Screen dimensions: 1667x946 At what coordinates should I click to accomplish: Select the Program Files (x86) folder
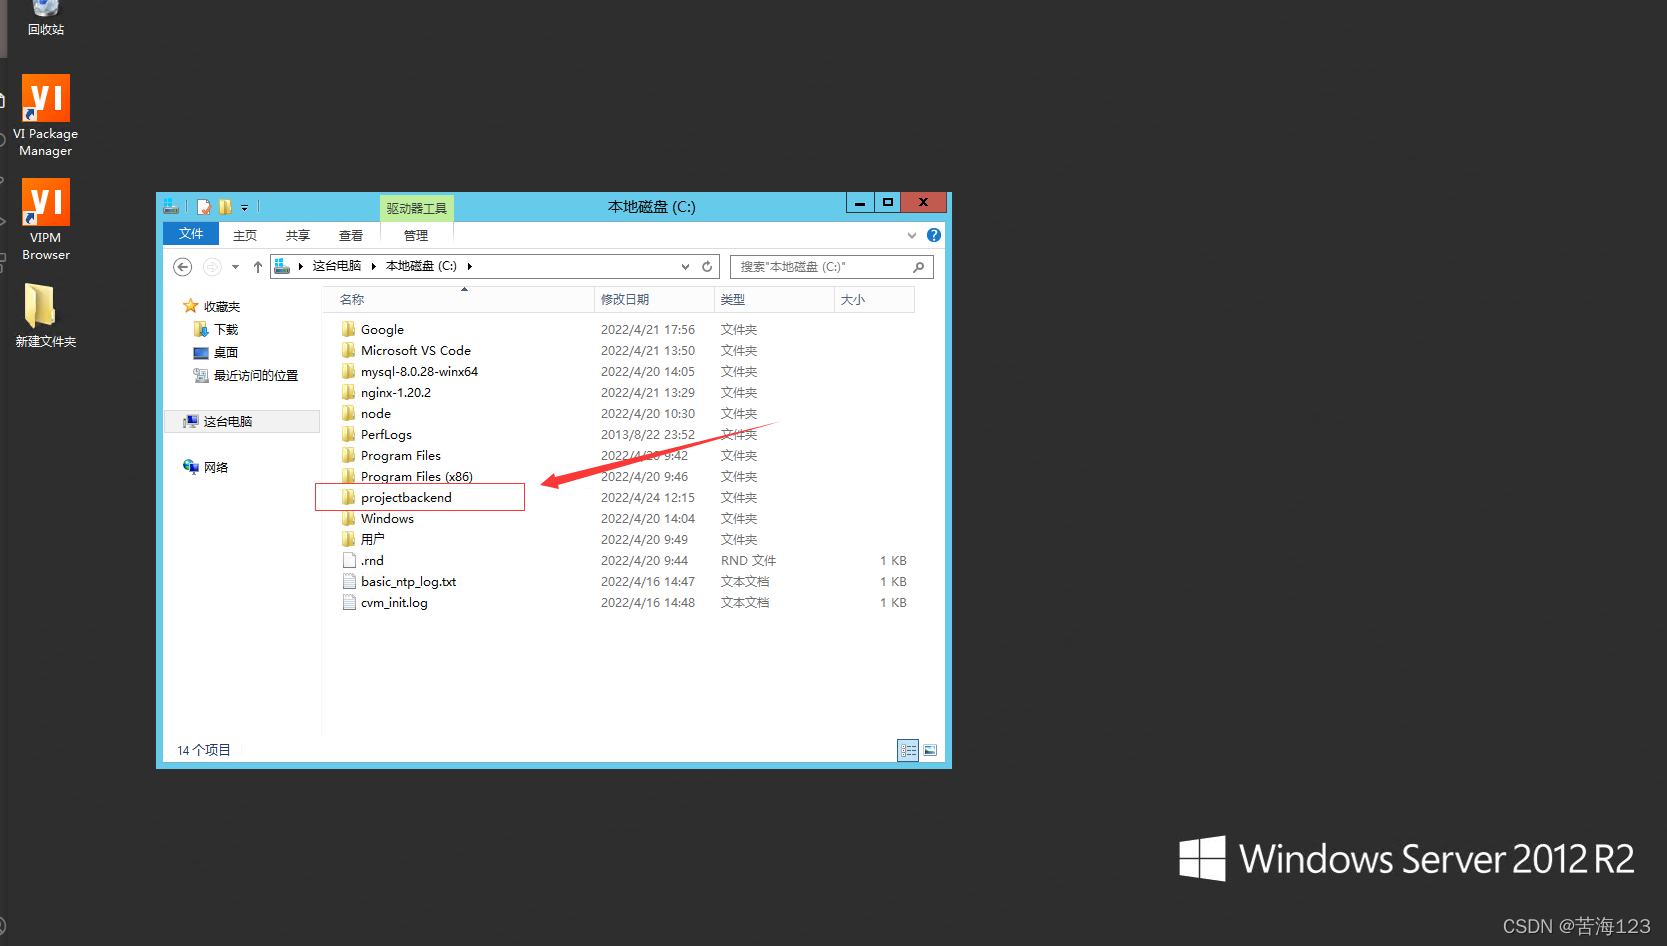click(406, 476)
